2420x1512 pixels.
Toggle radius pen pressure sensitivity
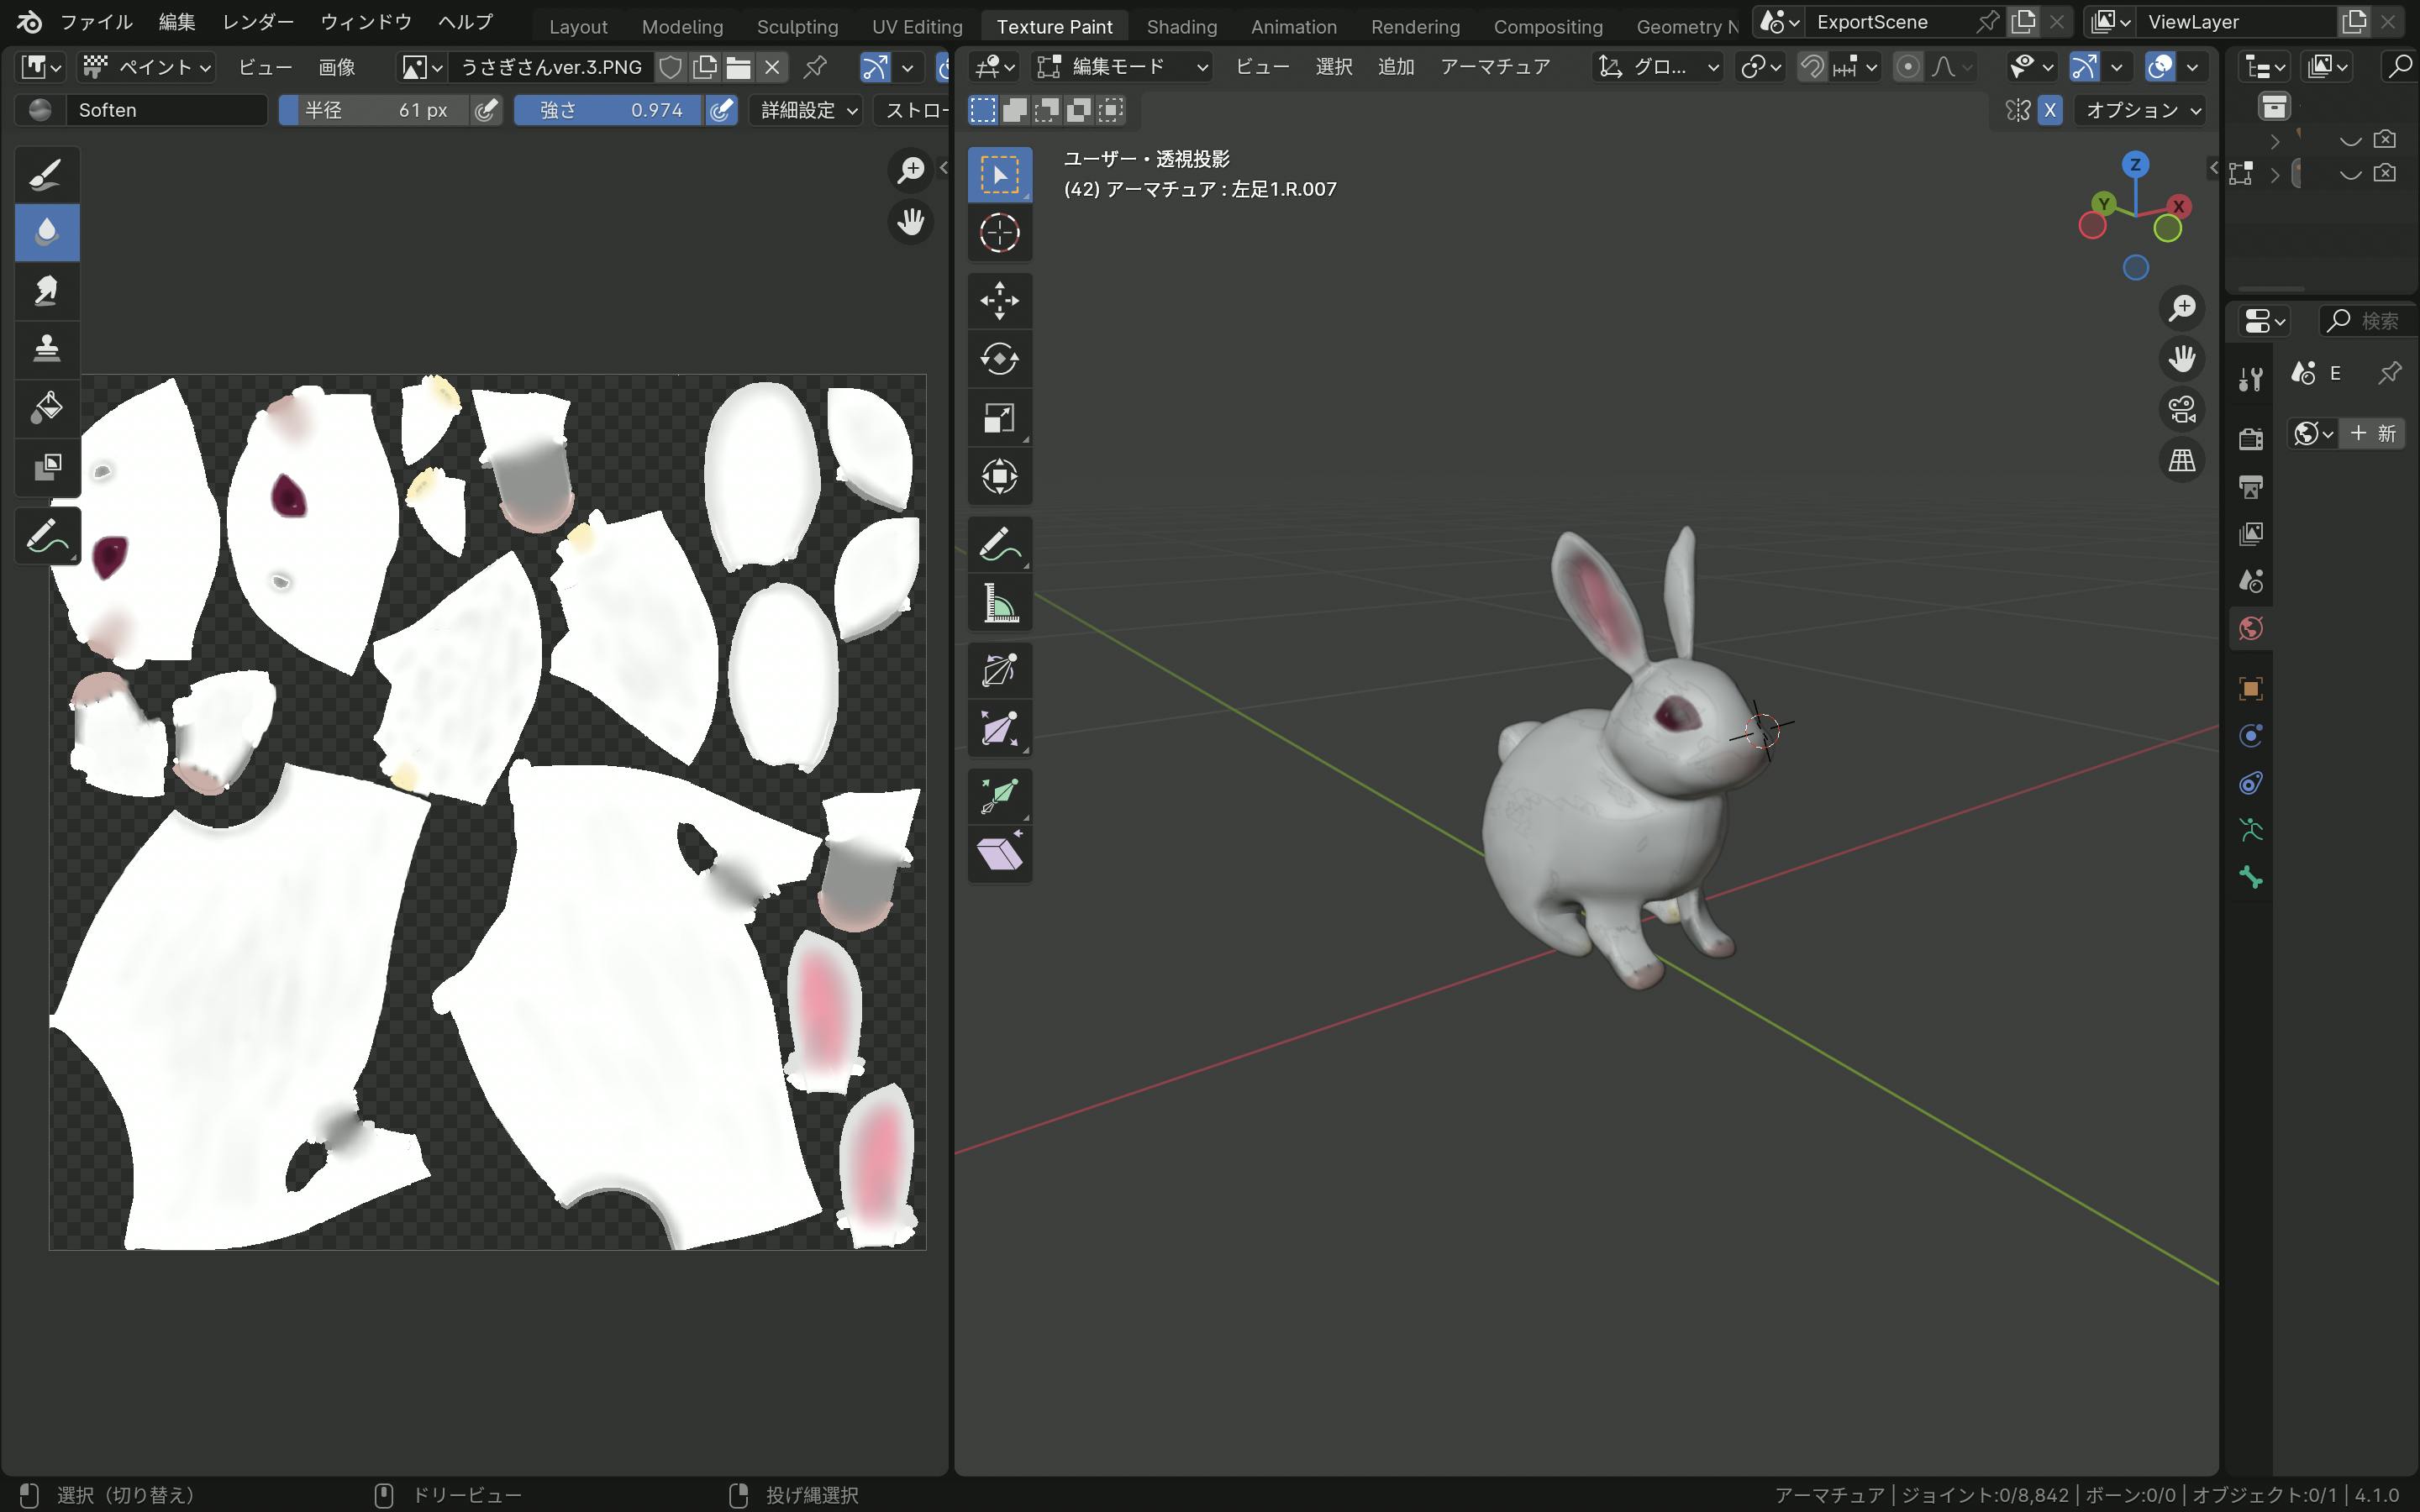486,110
